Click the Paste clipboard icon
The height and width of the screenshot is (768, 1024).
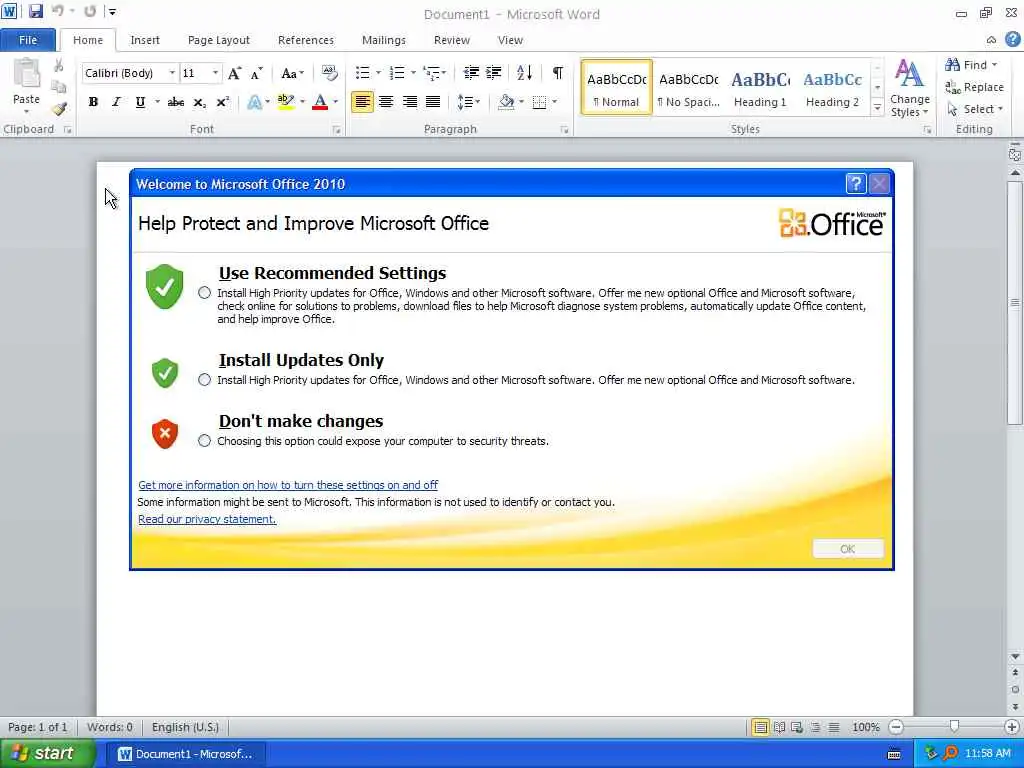click(x=26, y=74)
